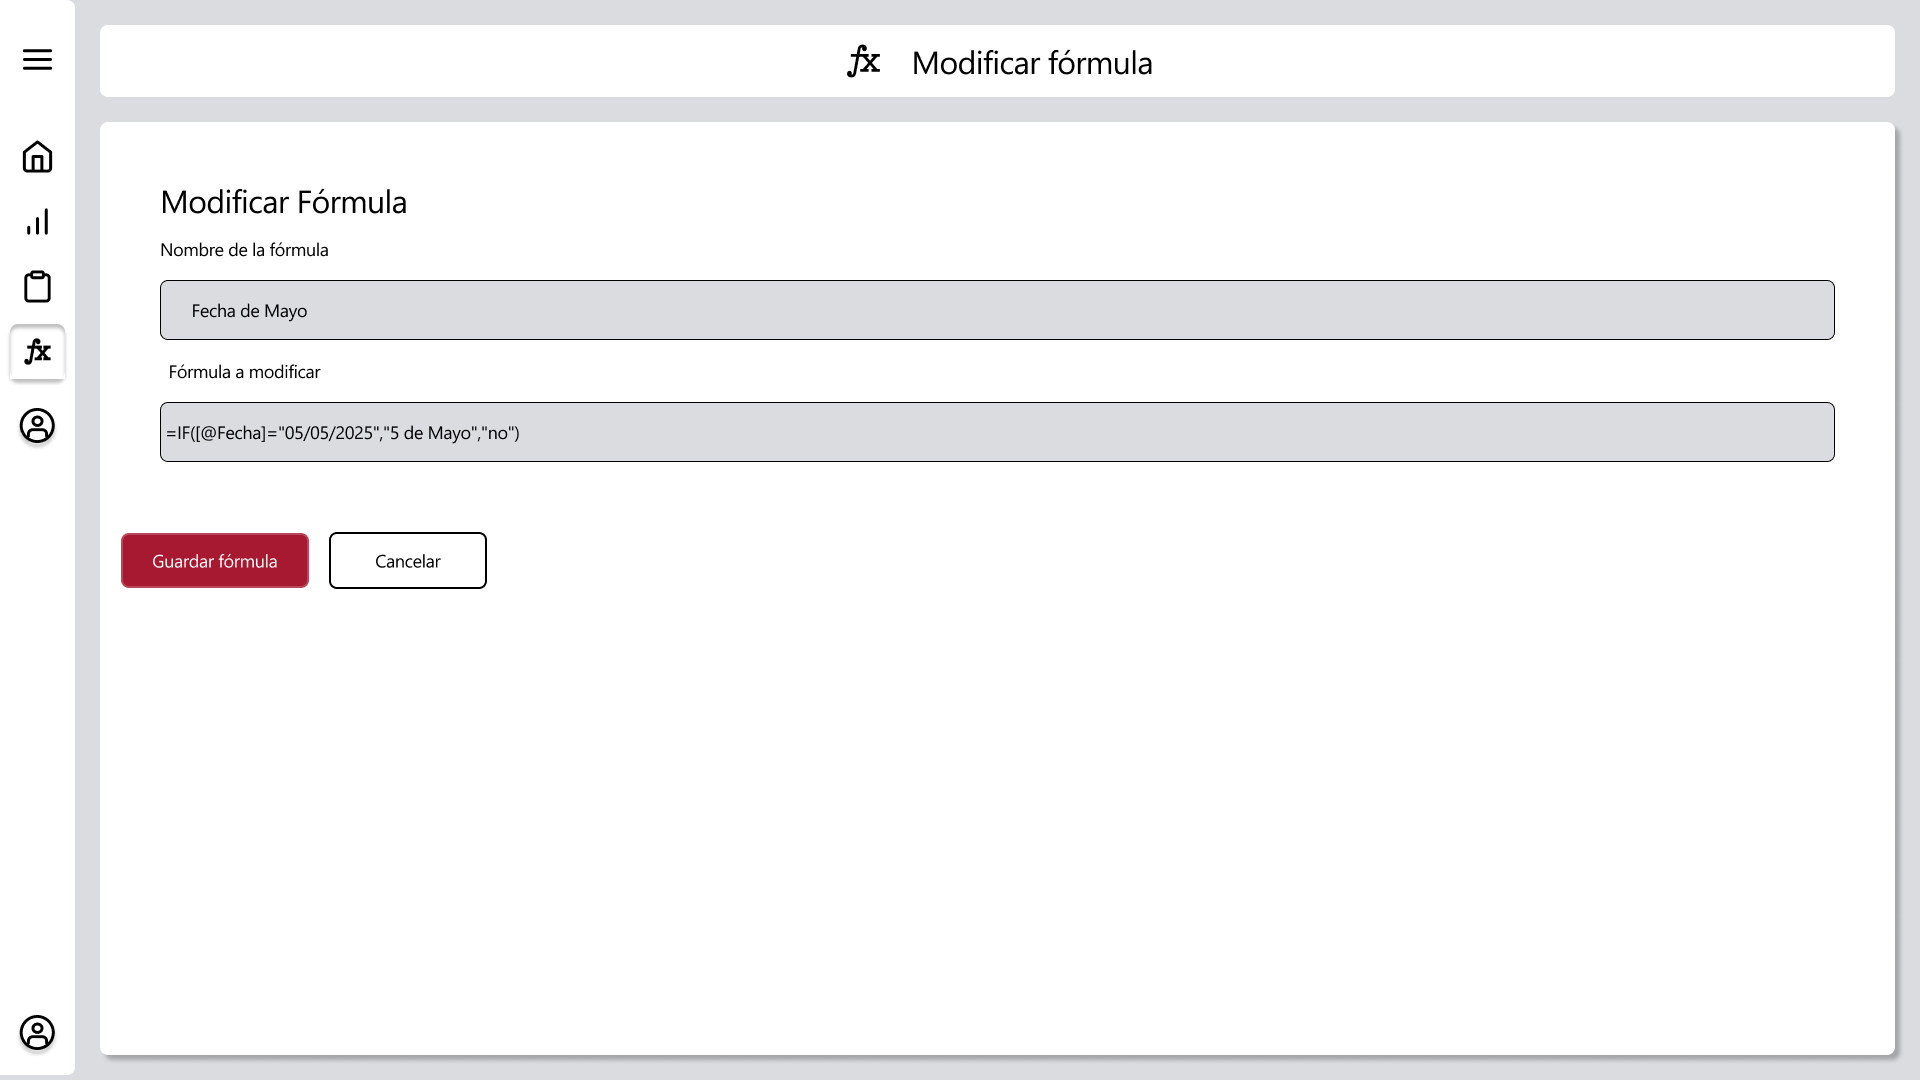Click the 'Nombre de la fórmula' label
This screenshot has width=1920, height=1080.
(244, 250)
